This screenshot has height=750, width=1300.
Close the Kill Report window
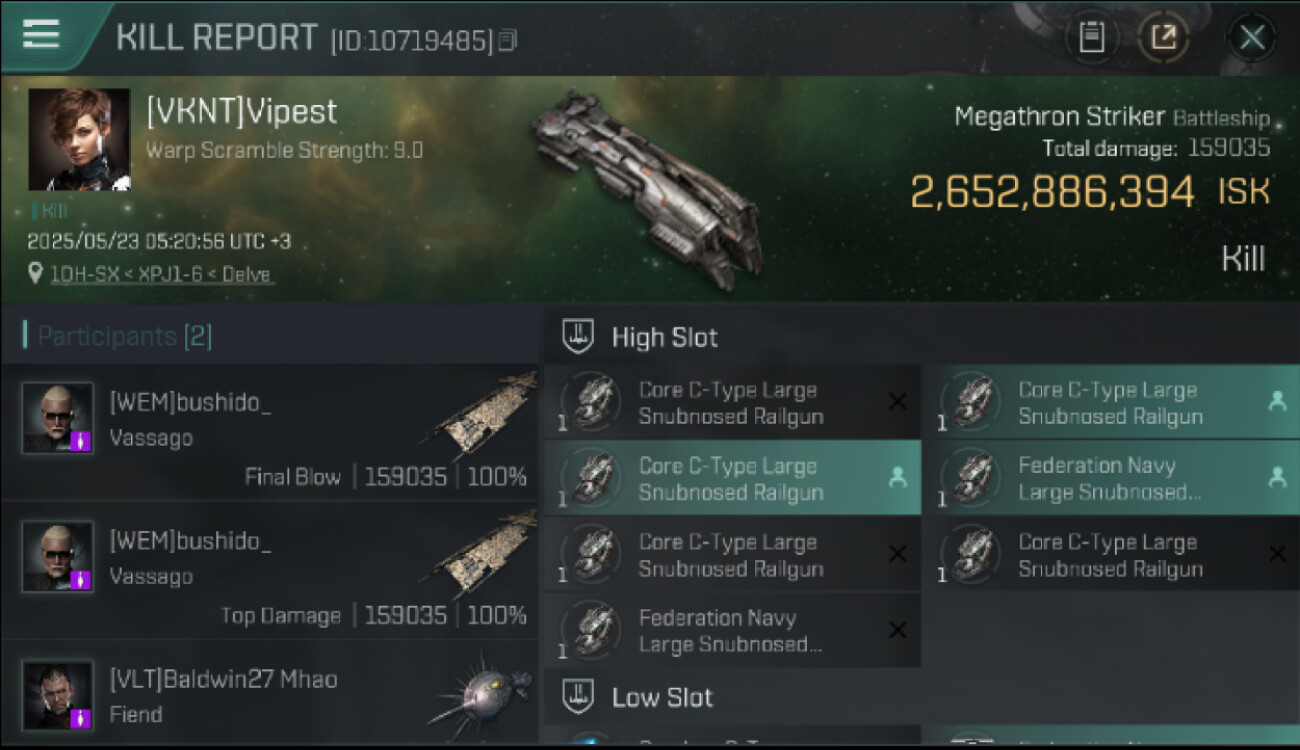coord(1251,39)
